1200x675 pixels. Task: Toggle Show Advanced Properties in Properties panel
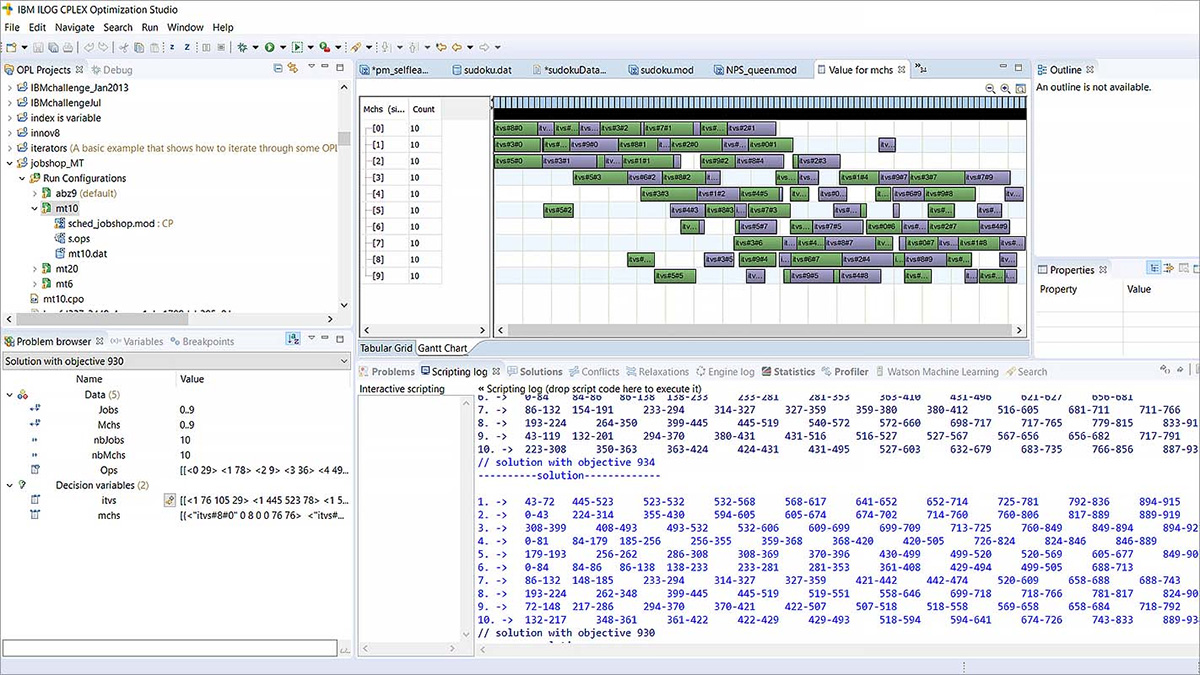click(1168, 269)
